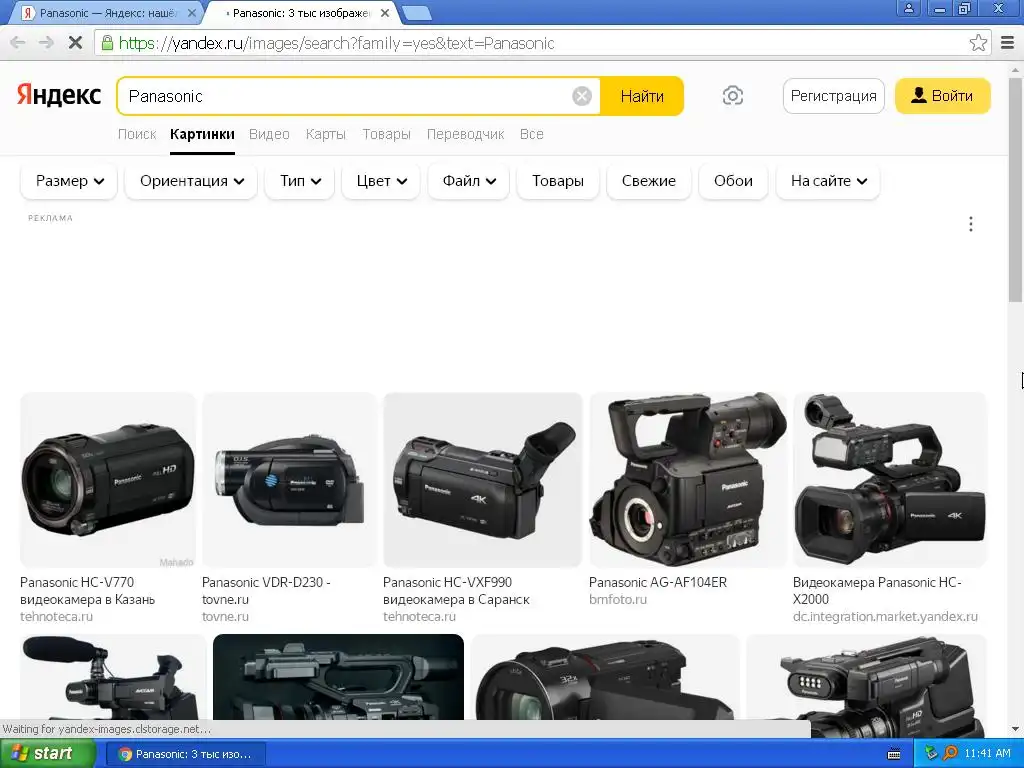Close the first Panasonic Yandex tab
This screenshot has width=1024, height=768.
click(191, 12)
